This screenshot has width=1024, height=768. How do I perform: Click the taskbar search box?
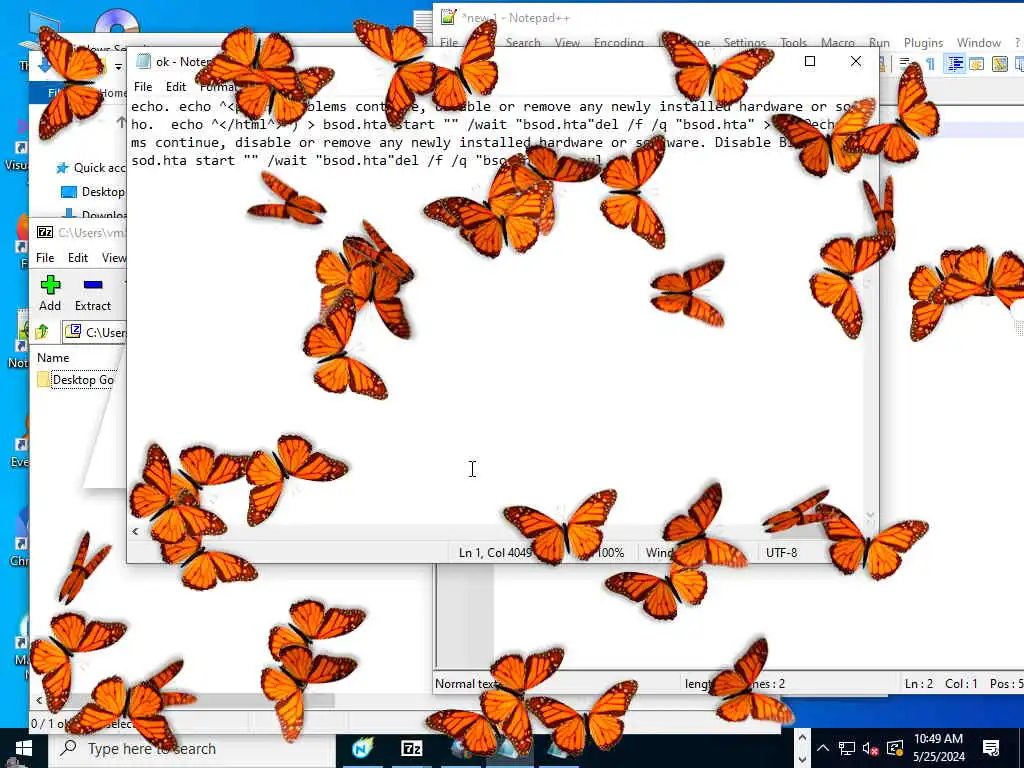click(193, 748)
